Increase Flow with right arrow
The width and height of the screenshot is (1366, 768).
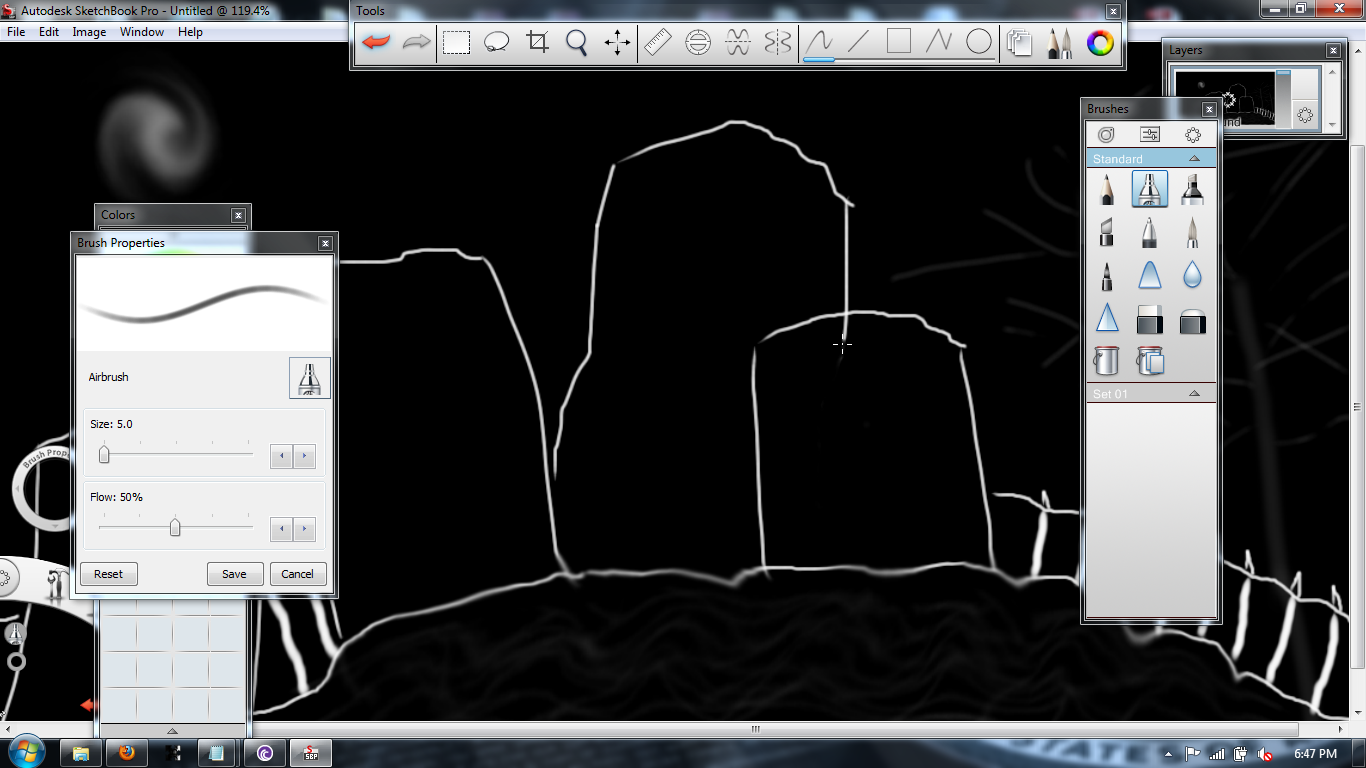[305, 529]
